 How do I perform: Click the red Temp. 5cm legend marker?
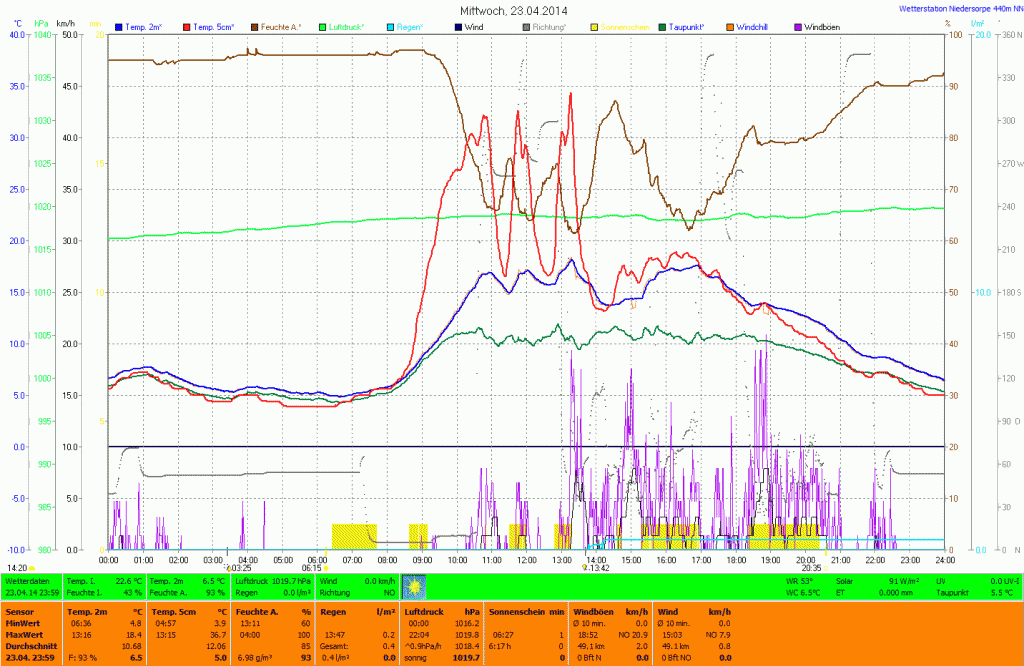point(186,26)
